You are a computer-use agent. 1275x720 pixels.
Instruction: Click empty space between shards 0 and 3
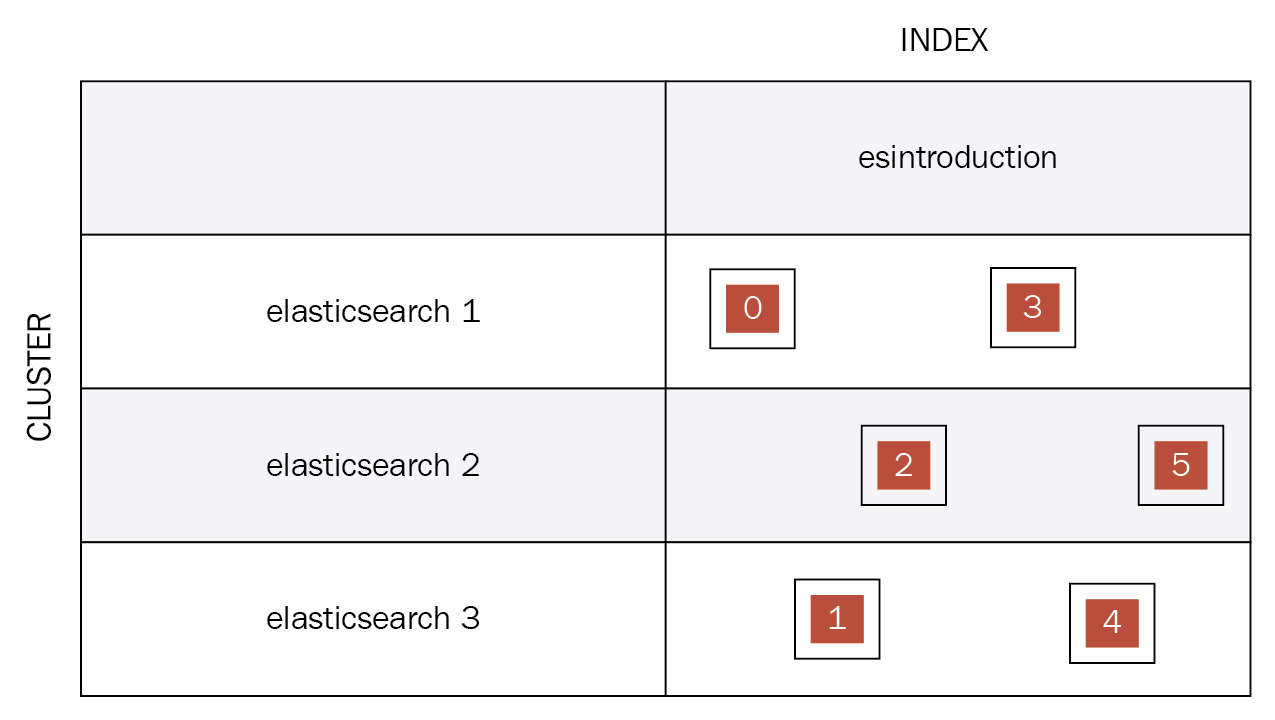(892, 308)
